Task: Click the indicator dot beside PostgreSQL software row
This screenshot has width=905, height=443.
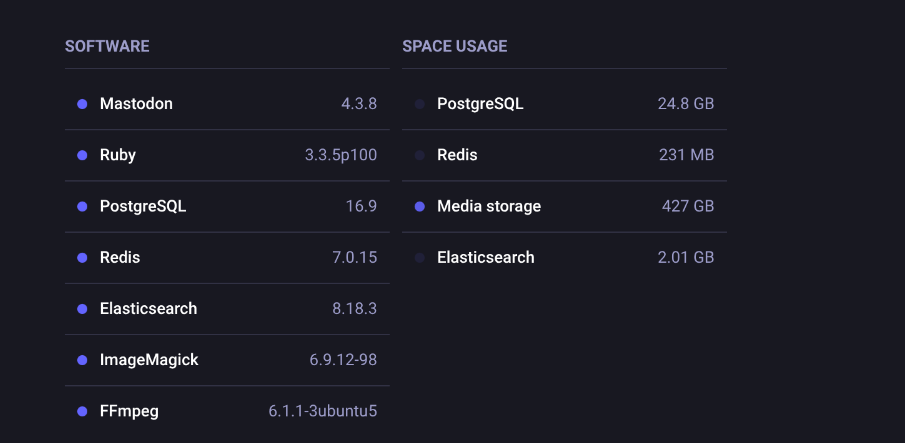Action: 82,207
